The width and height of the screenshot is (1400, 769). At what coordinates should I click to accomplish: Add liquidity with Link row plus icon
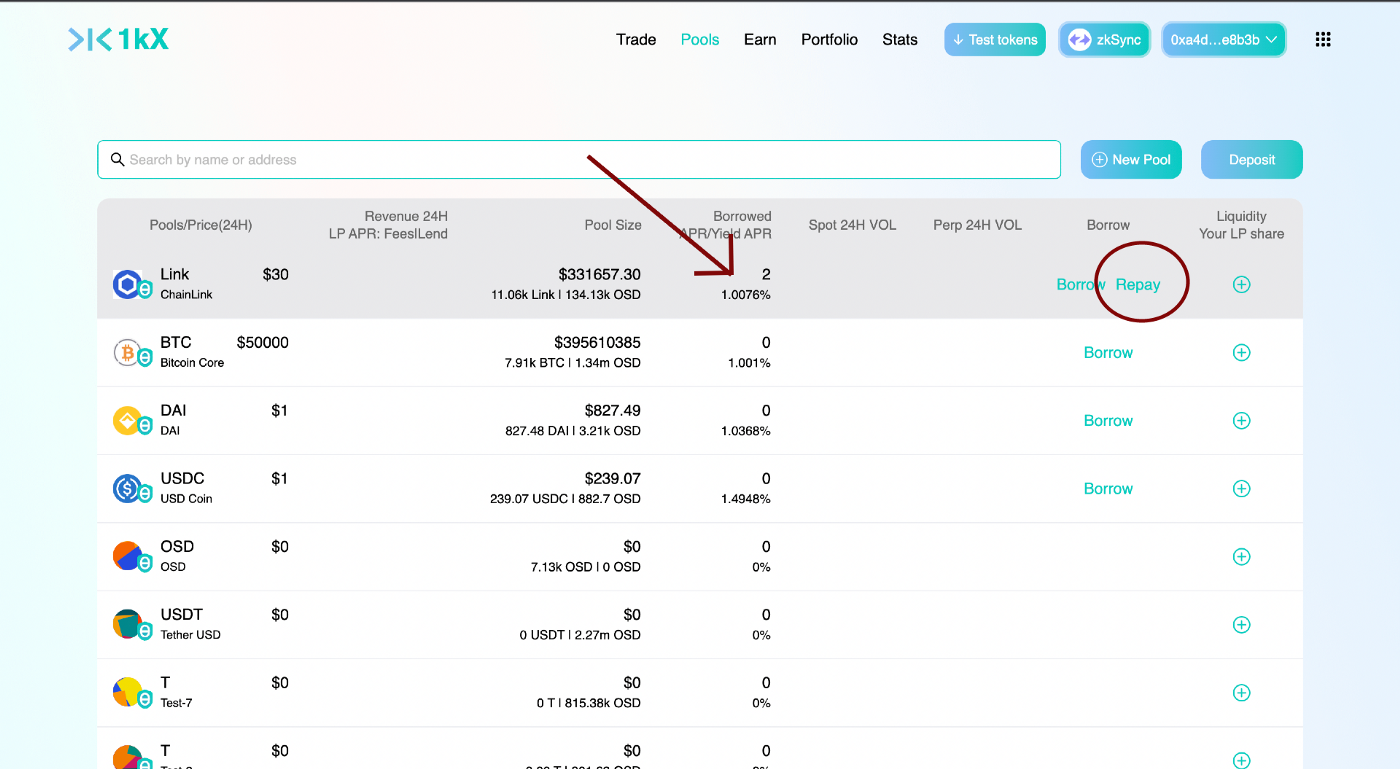1241,284
